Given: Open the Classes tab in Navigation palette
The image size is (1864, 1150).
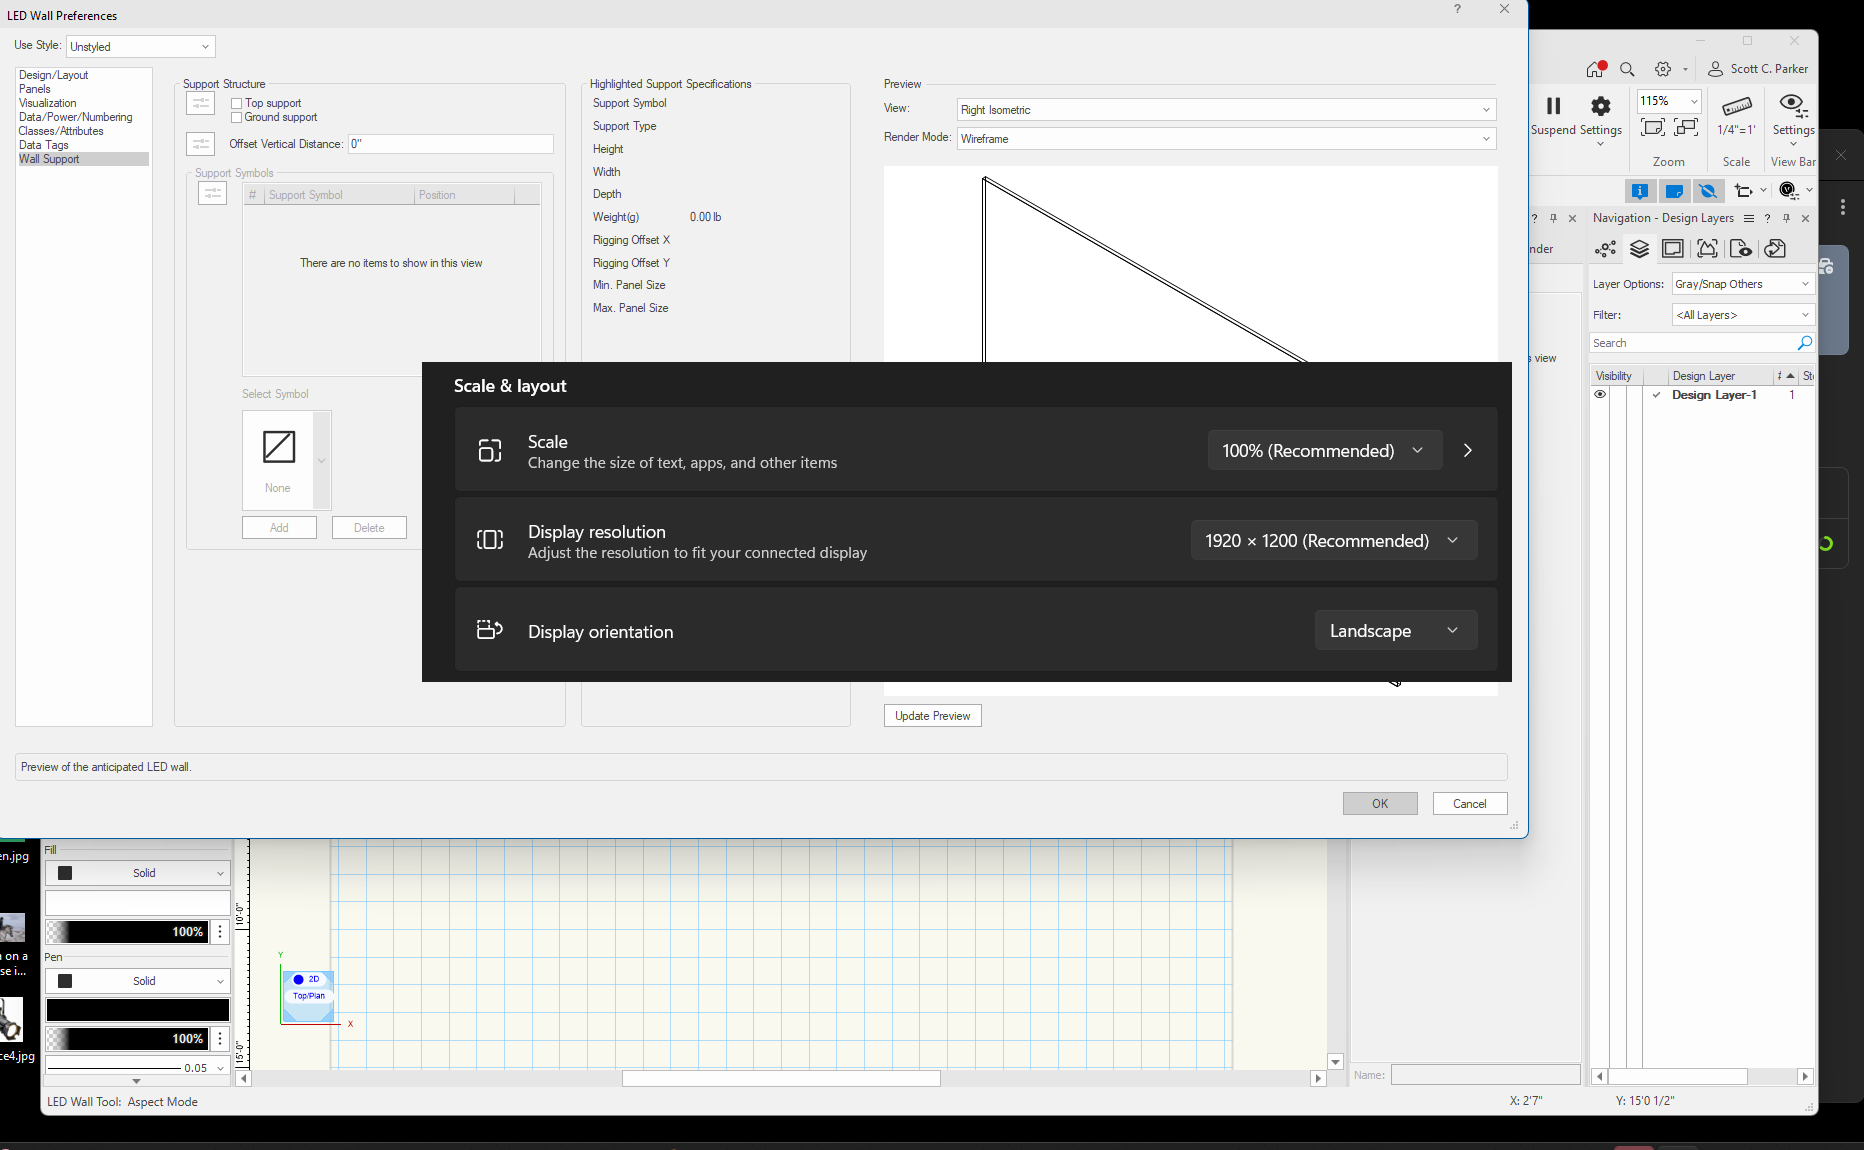Looking at the screenshot, I should (1605, 249).
